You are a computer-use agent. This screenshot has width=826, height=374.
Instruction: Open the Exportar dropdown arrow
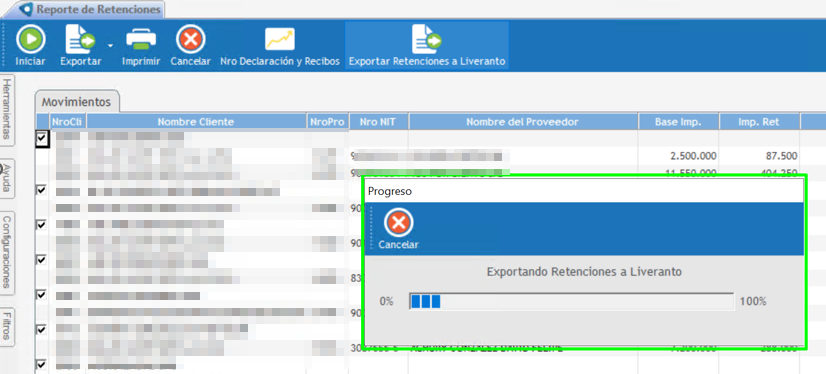[x=110, y=46]
